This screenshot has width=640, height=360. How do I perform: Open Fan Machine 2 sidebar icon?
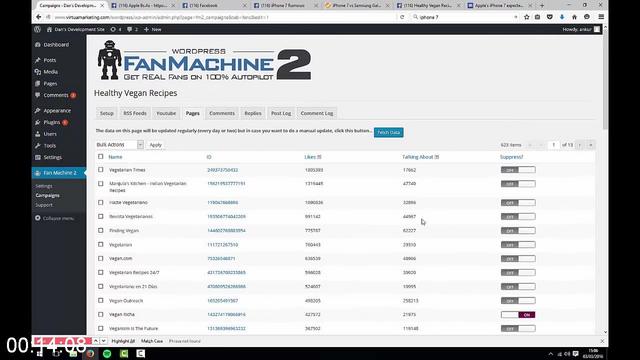pos(38,173)
